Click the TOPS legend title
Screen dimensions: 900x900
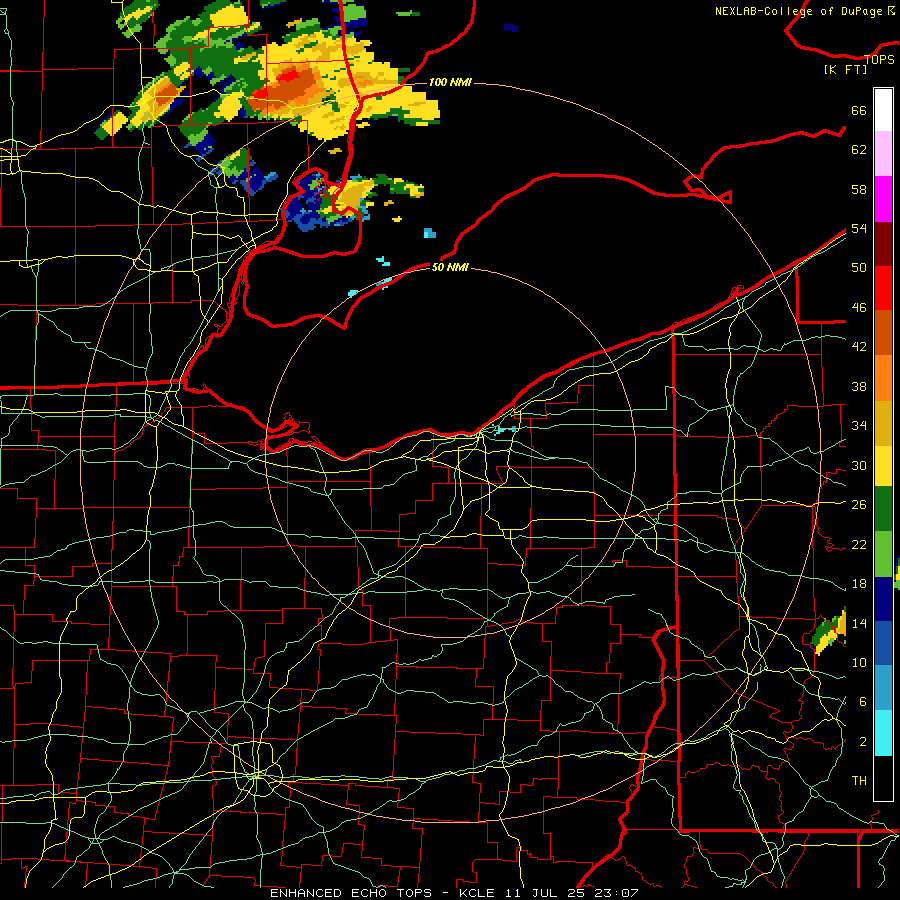[x=879, y=60]
